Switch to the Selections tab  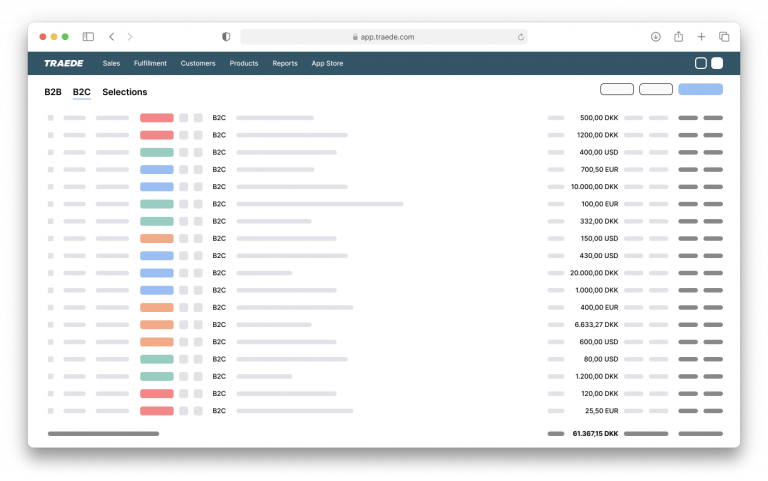point(124,92)
